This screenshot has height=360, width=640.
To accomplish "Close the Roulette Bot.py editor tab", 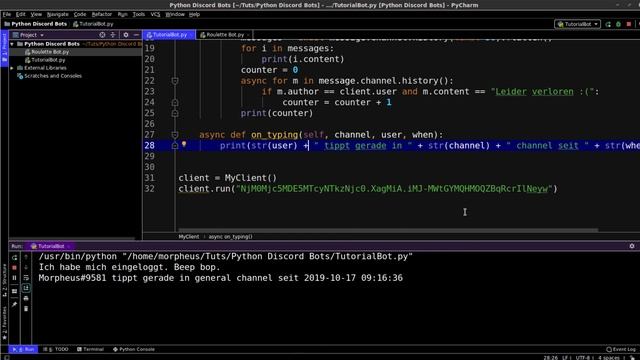I will [x=248, y=35].
